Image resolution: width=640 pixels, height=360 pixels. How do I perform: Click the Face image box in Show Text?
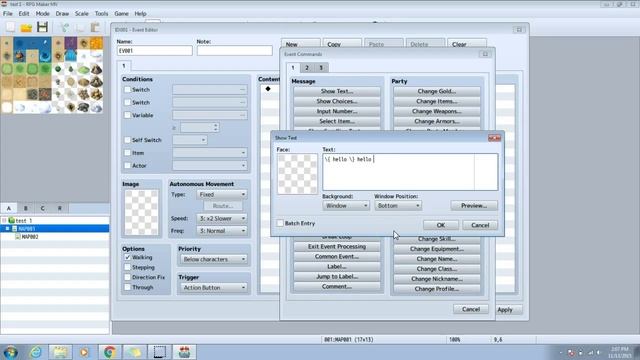297,174
